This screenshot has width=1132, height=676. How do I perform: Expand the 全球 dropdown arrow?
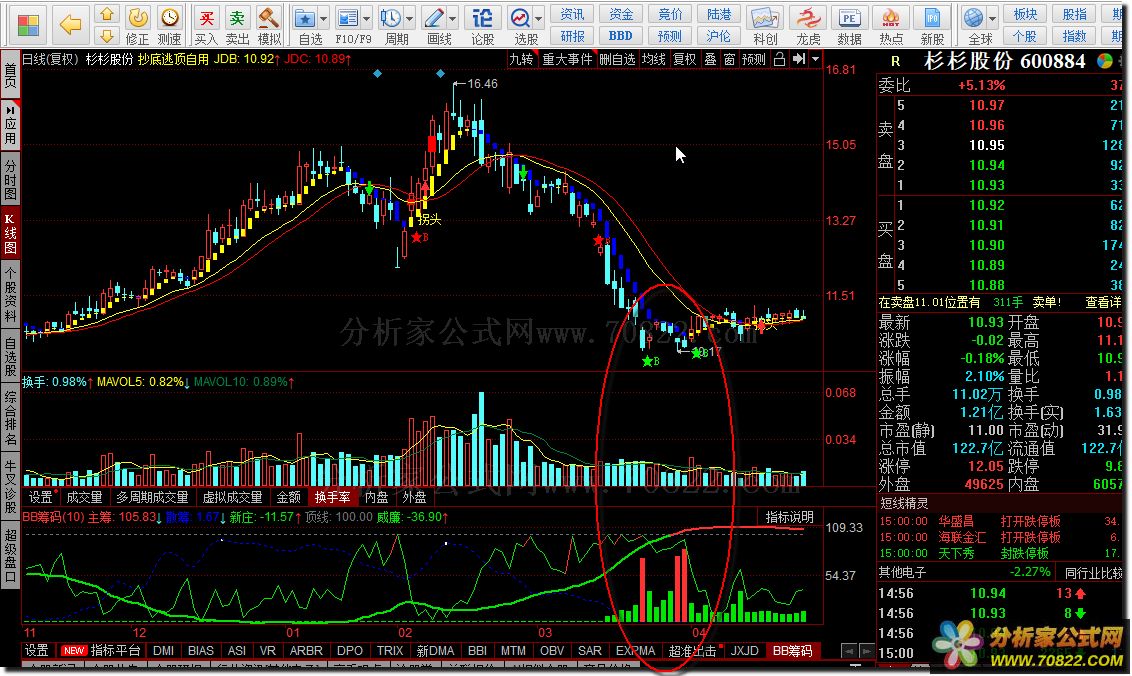[993, 19]
